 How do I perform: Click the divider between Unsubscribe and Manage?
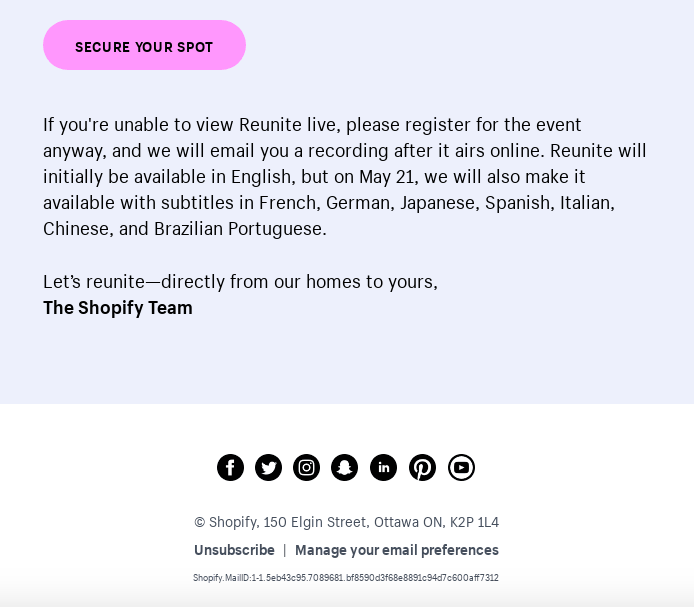pyautogui.click(x=285, y=550)
